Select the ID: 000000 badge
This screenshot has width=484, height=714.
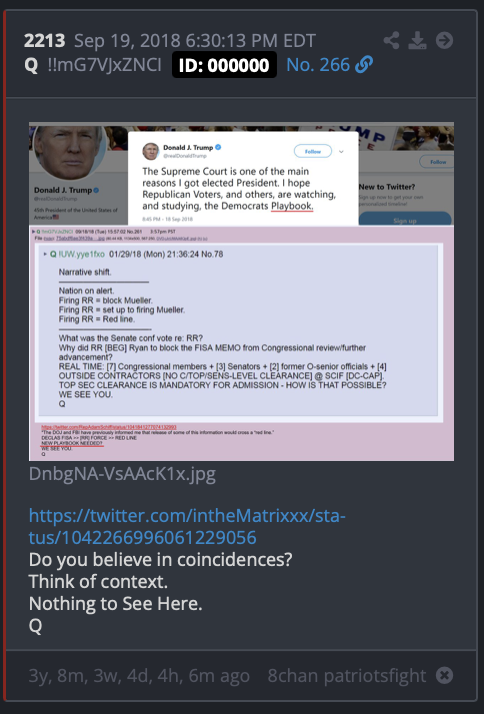click(x=224, y=65)
